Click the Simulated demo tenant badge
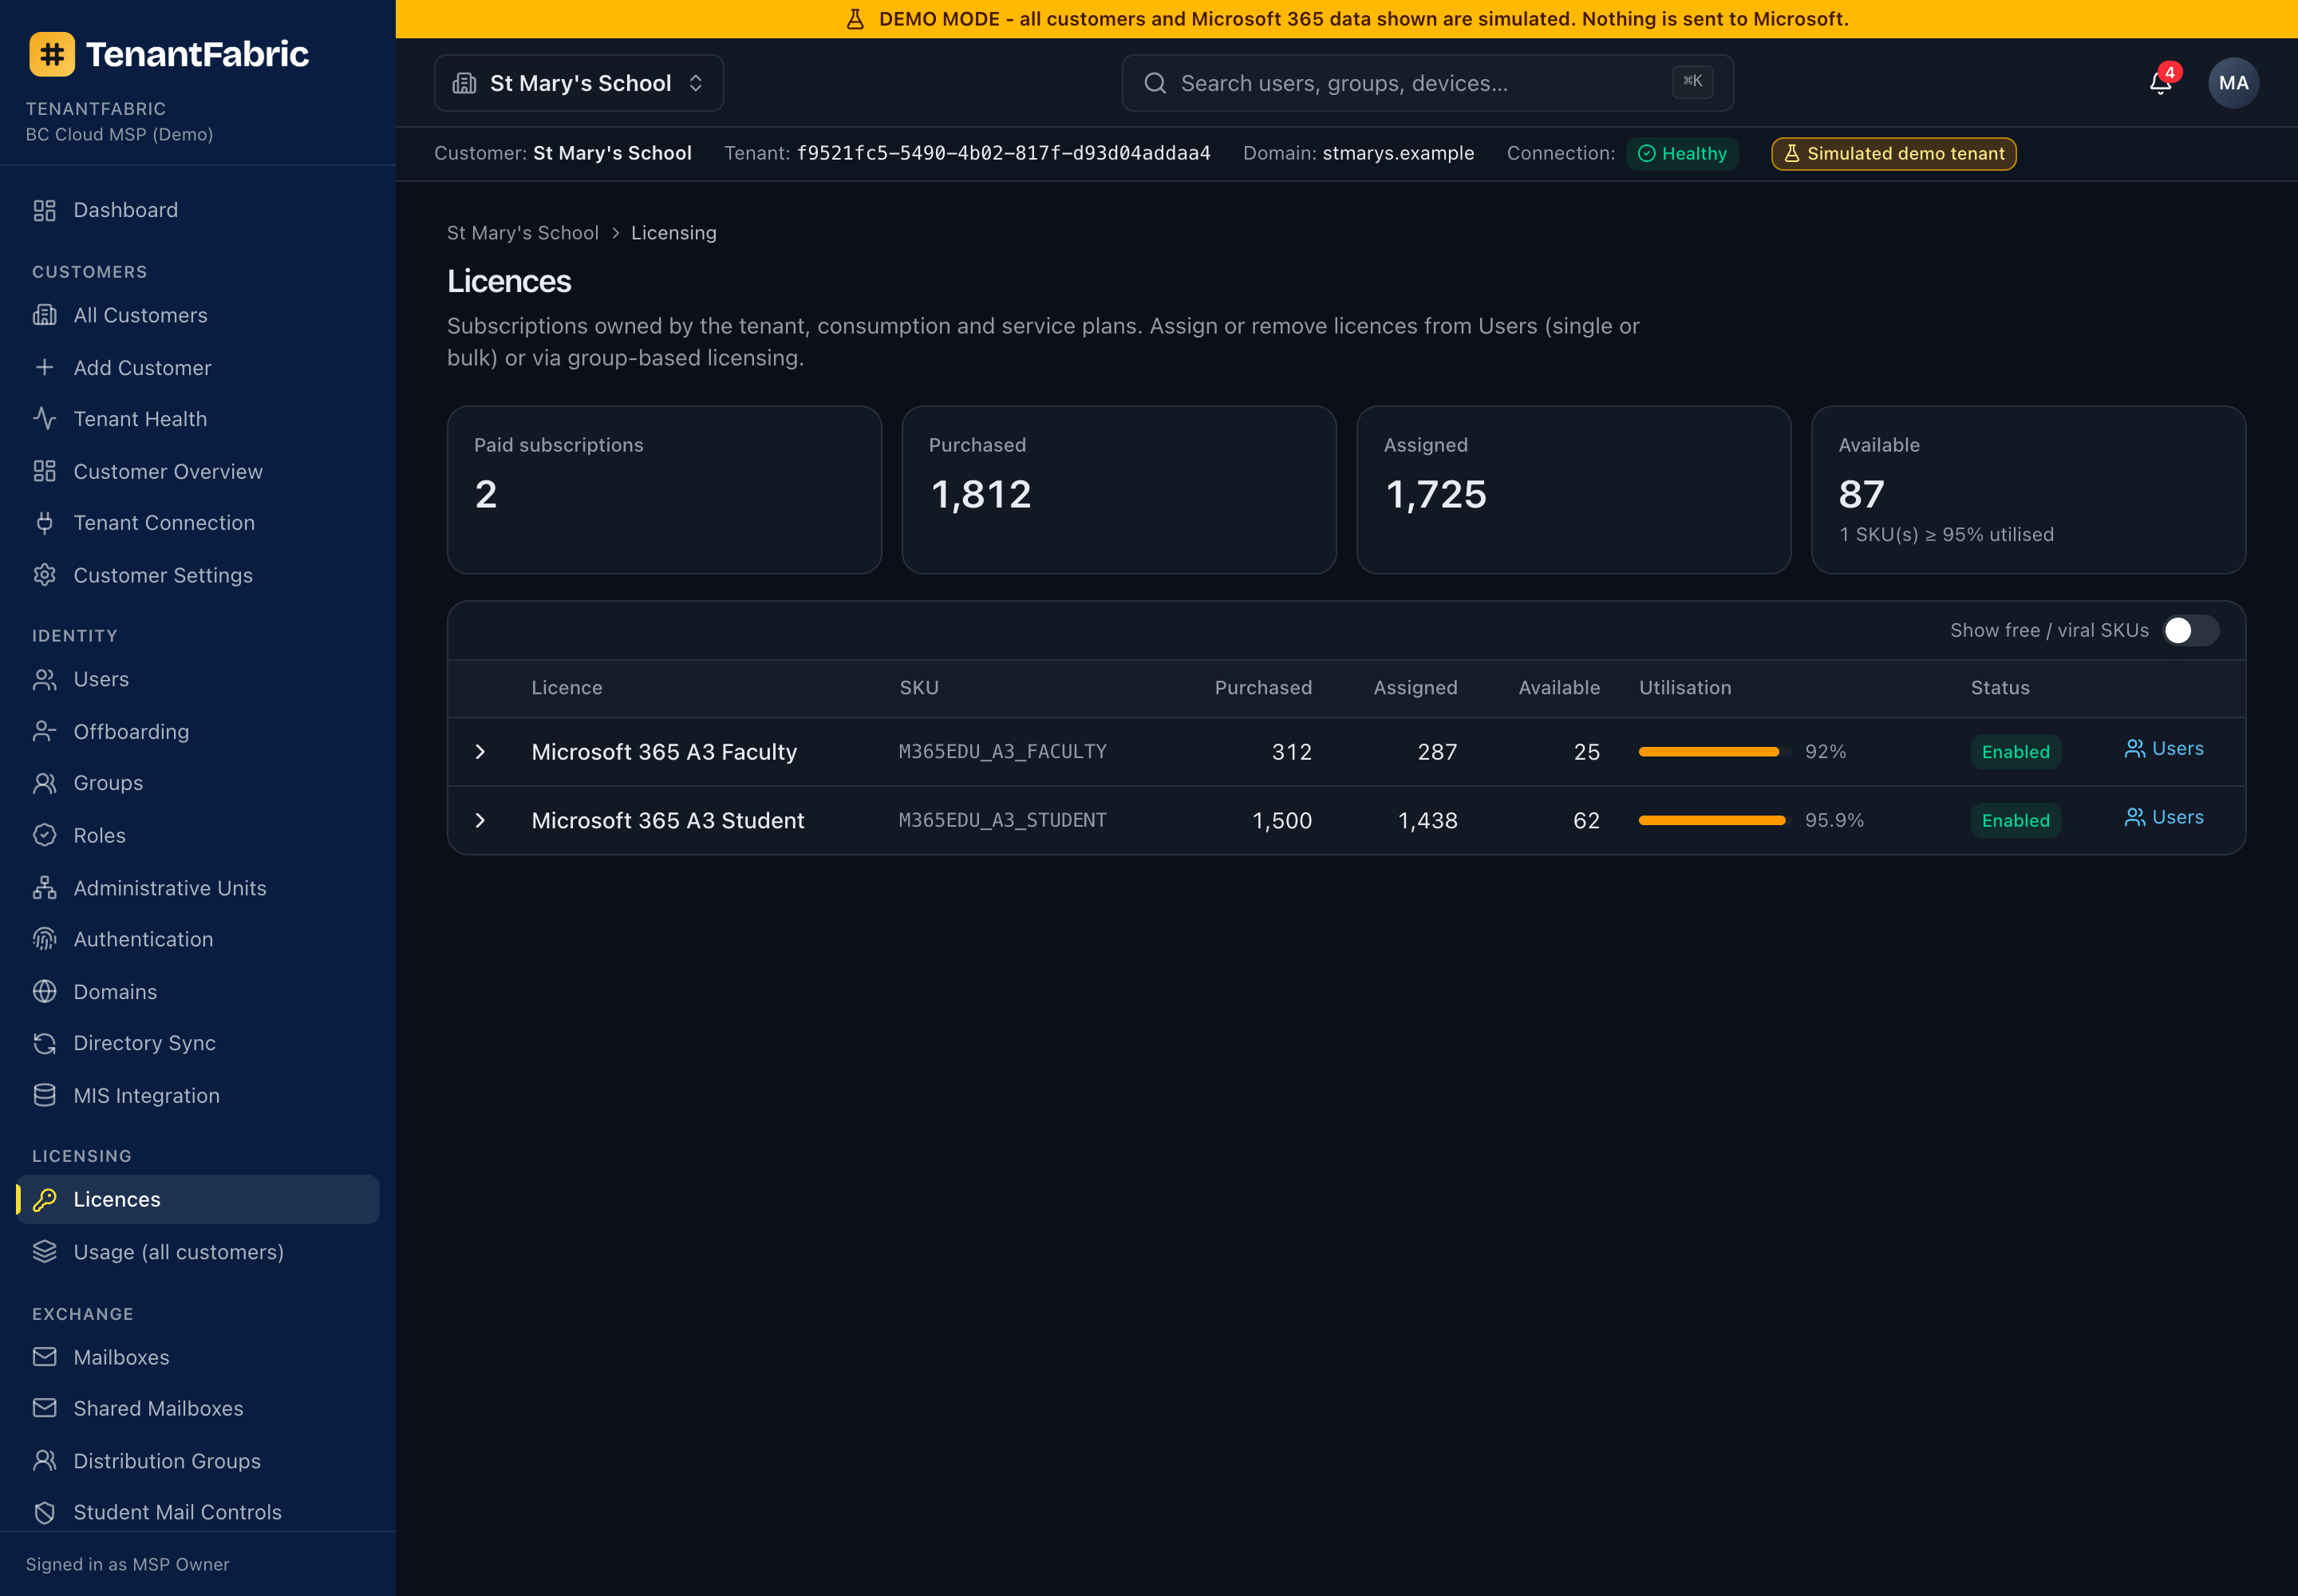This screenshot has height=1596, width=2298. coord(1894,154)
